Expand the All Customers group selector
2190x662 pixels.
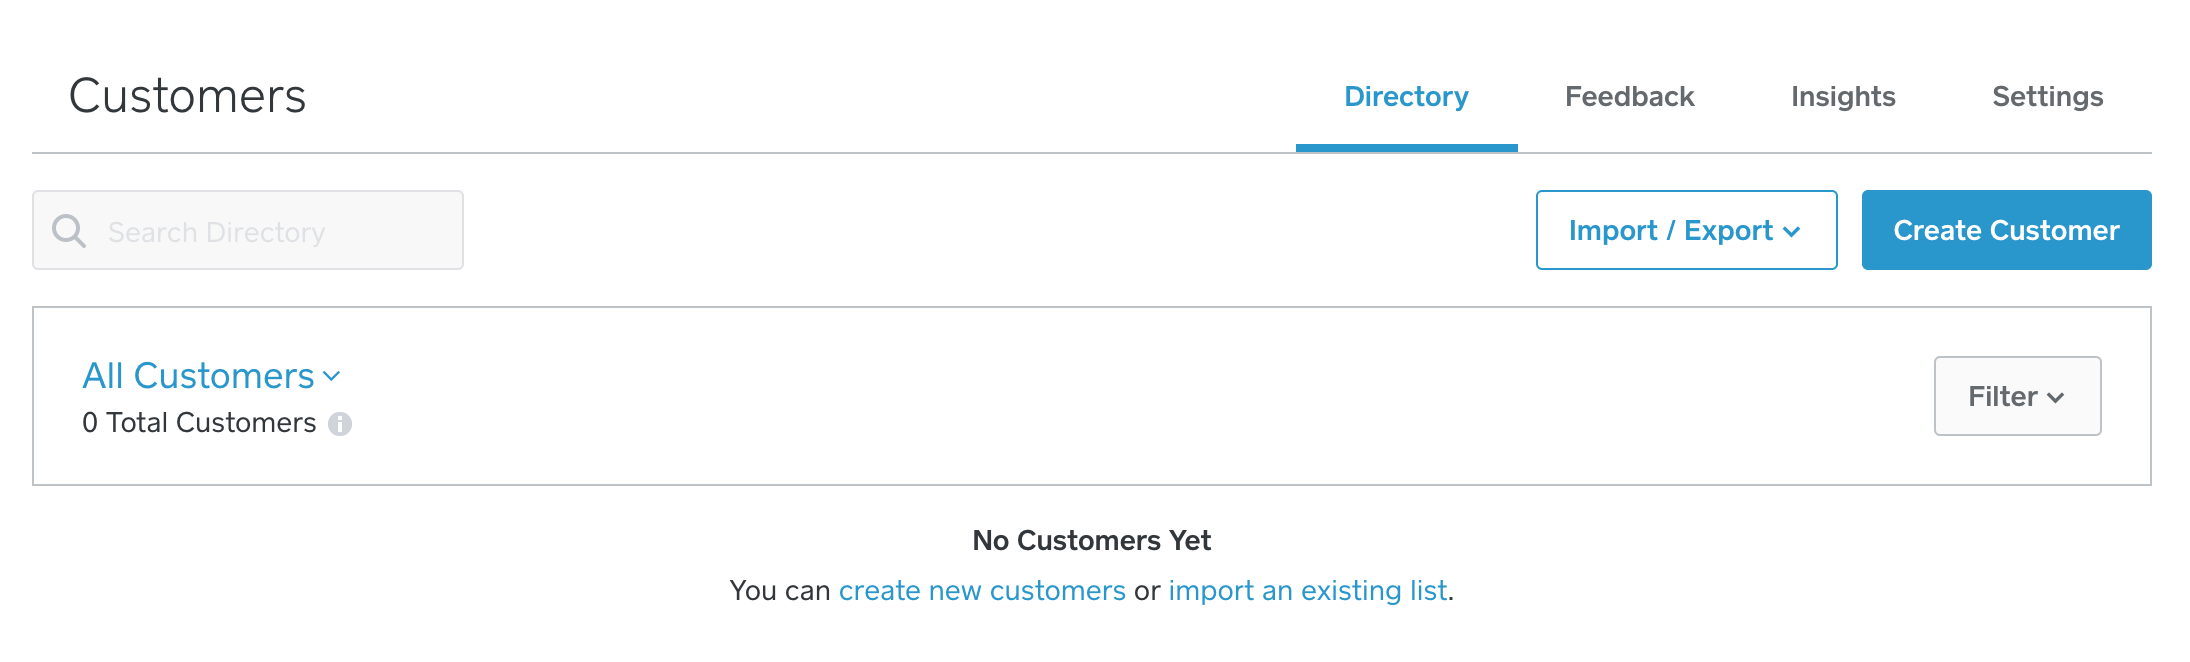211,376
